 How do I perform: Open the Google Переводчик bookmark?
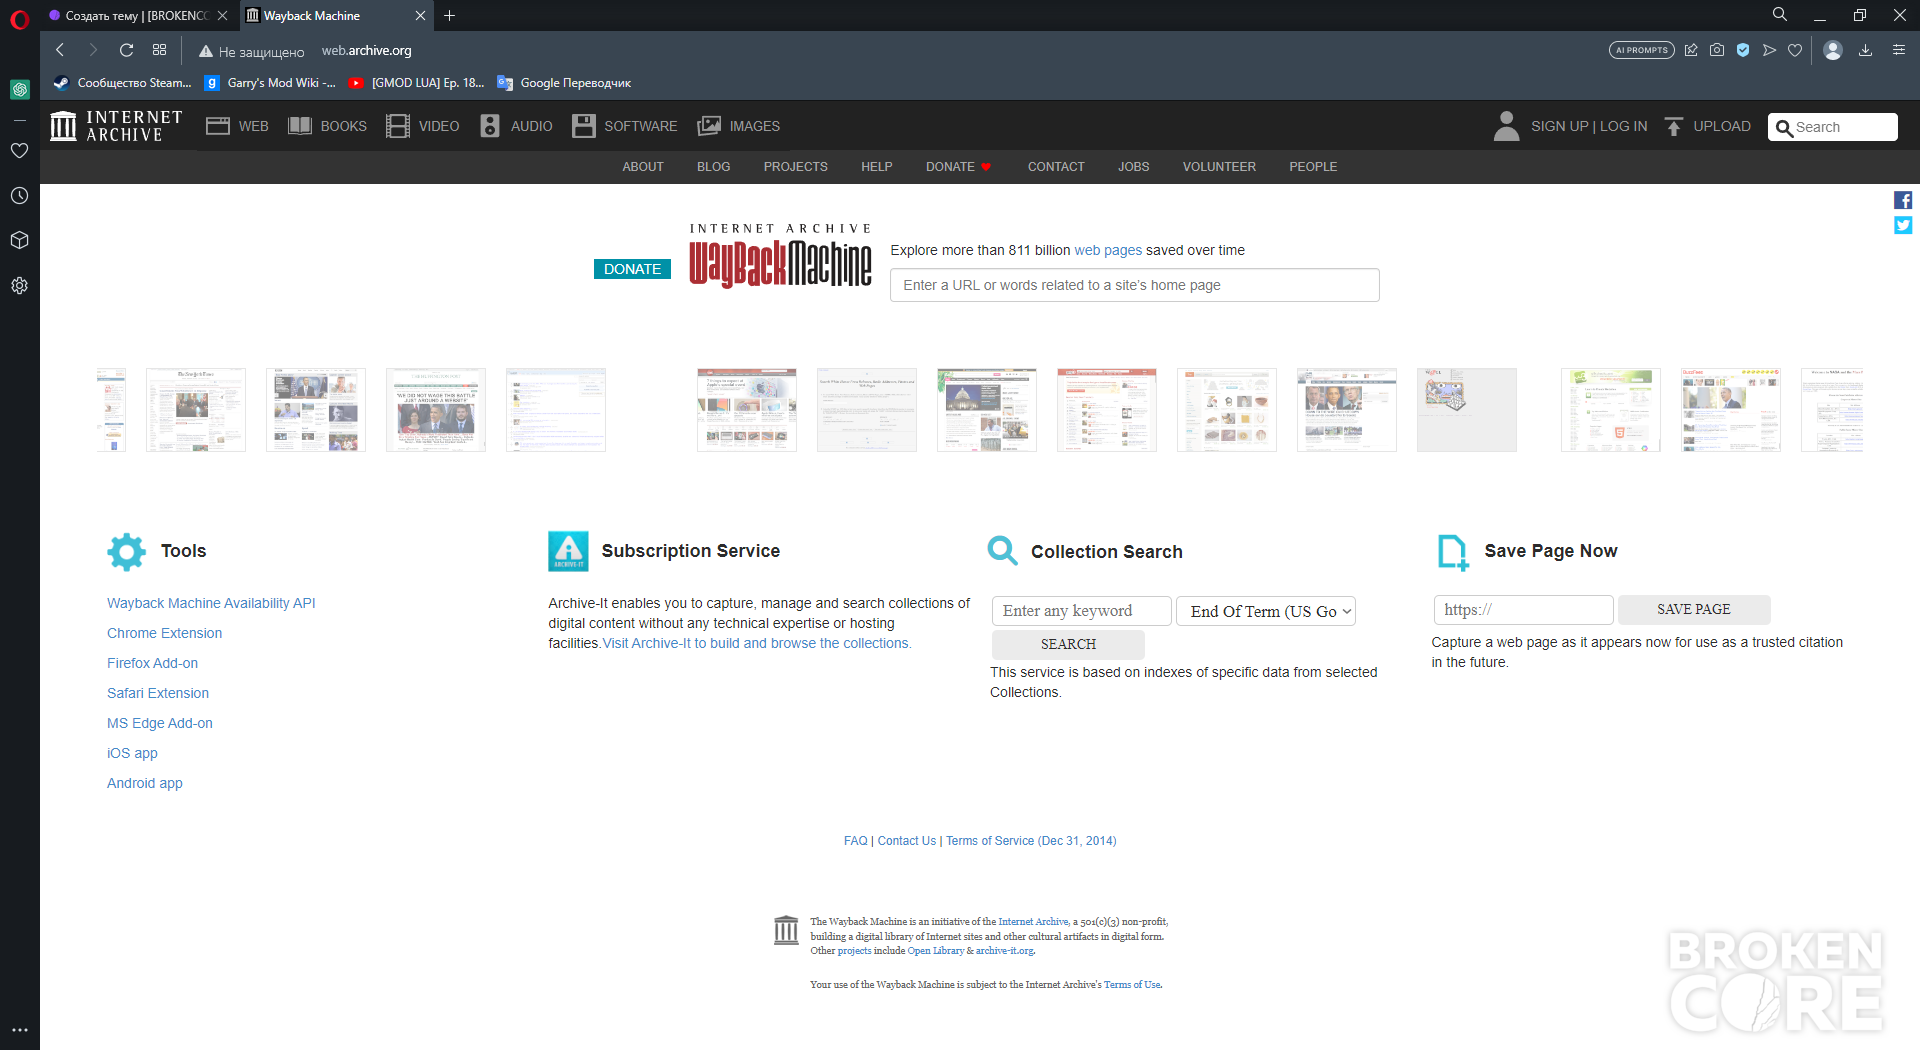(565, 83)
